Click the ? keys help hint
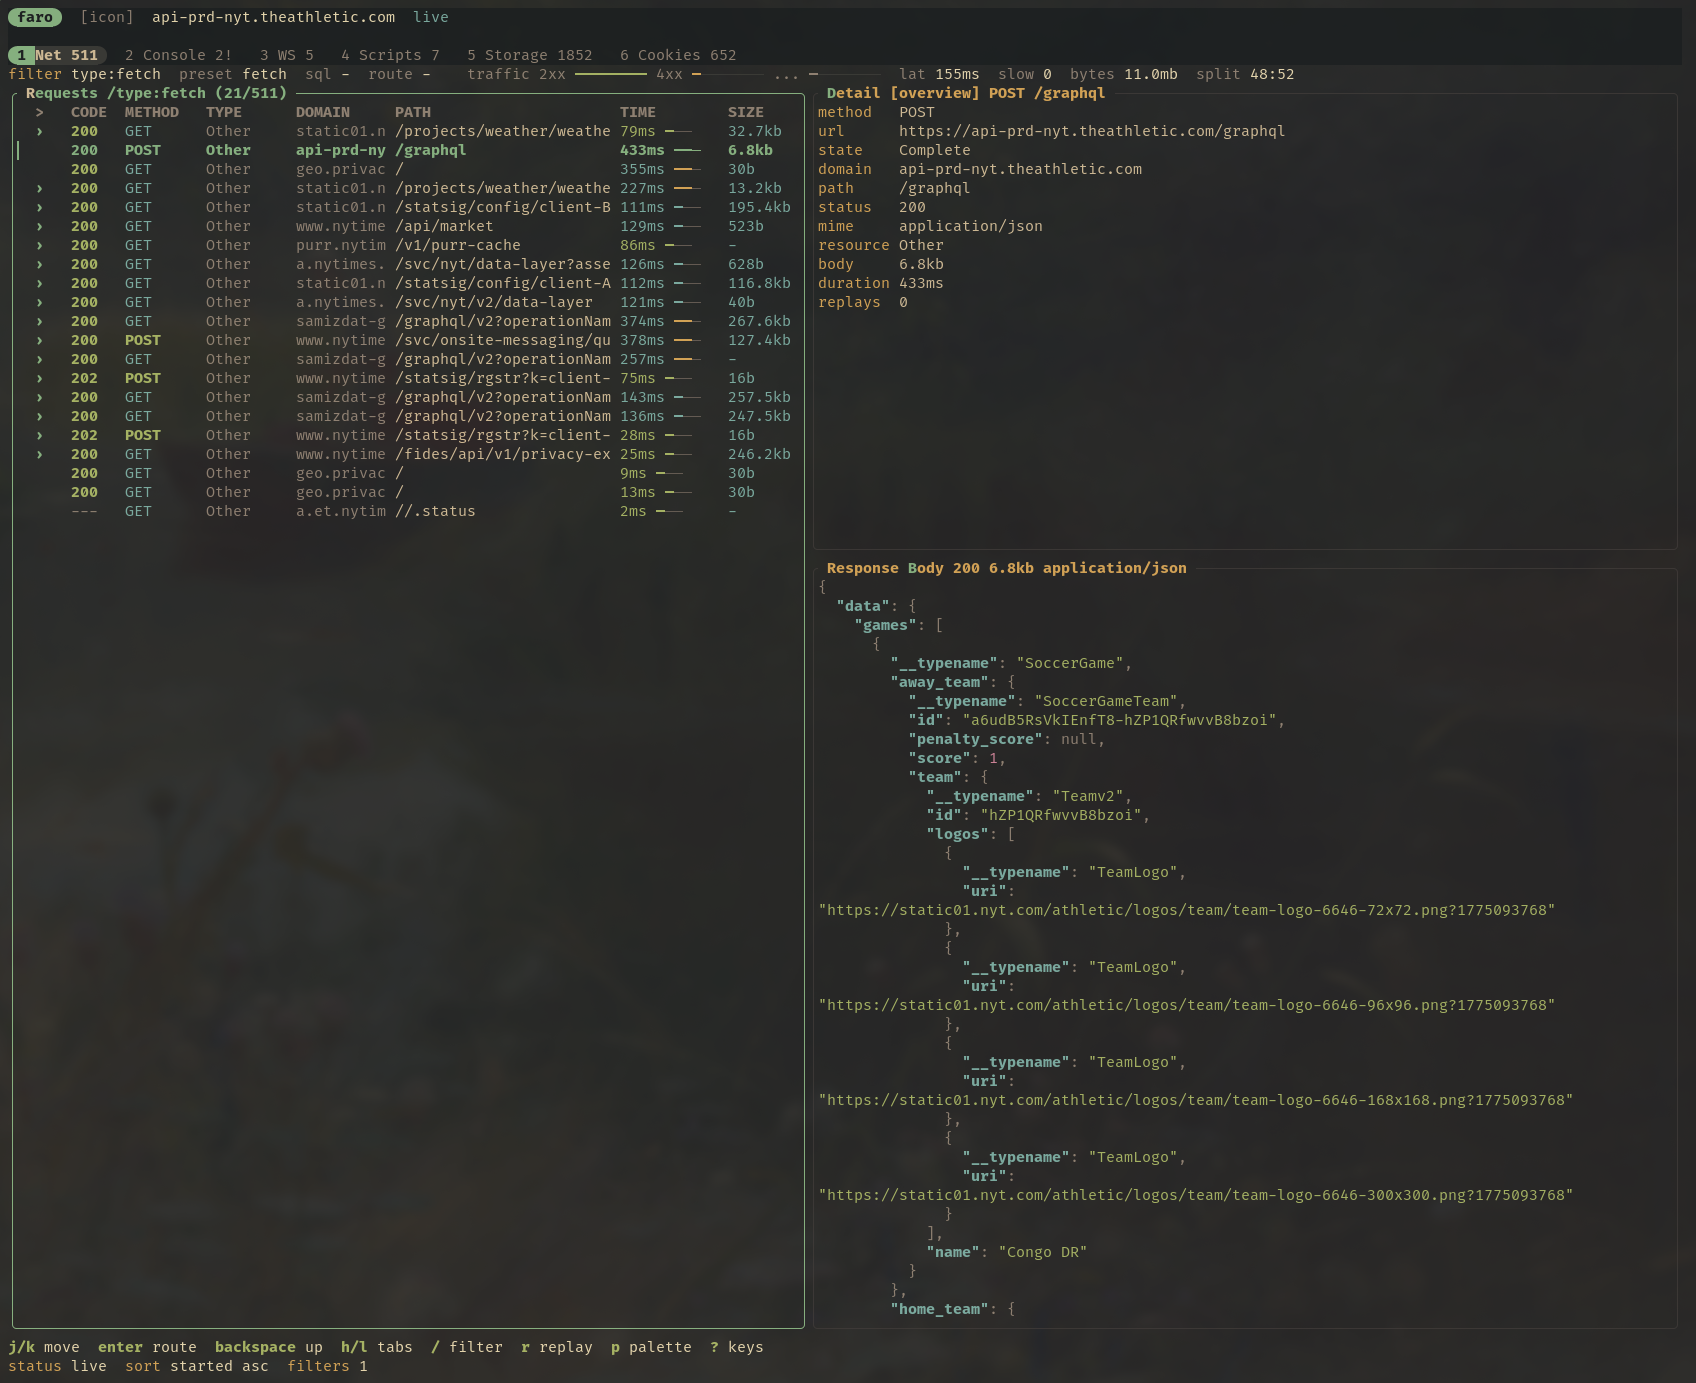 tap(737, 1347)
